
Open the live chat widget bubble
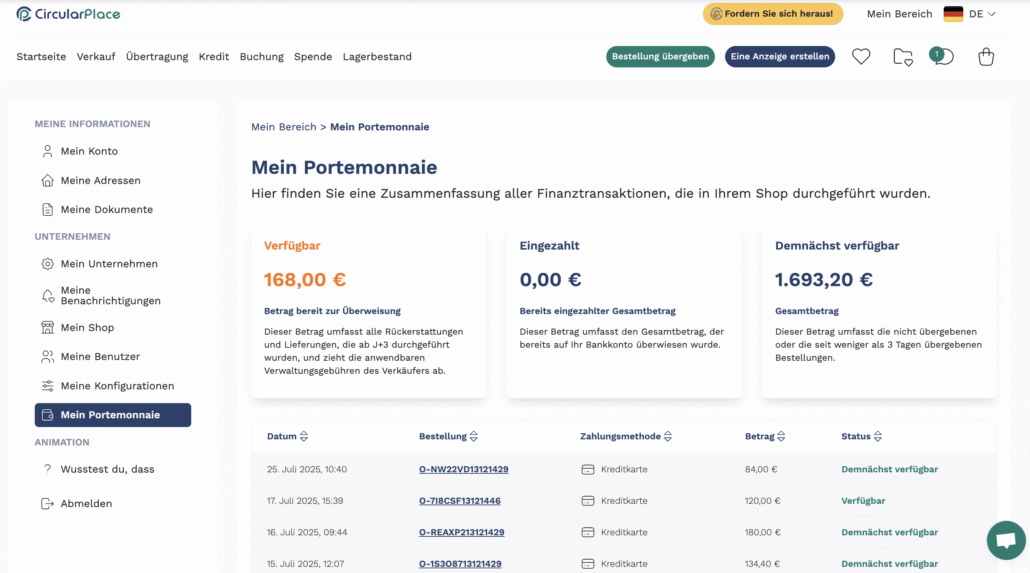point(1006,540)
